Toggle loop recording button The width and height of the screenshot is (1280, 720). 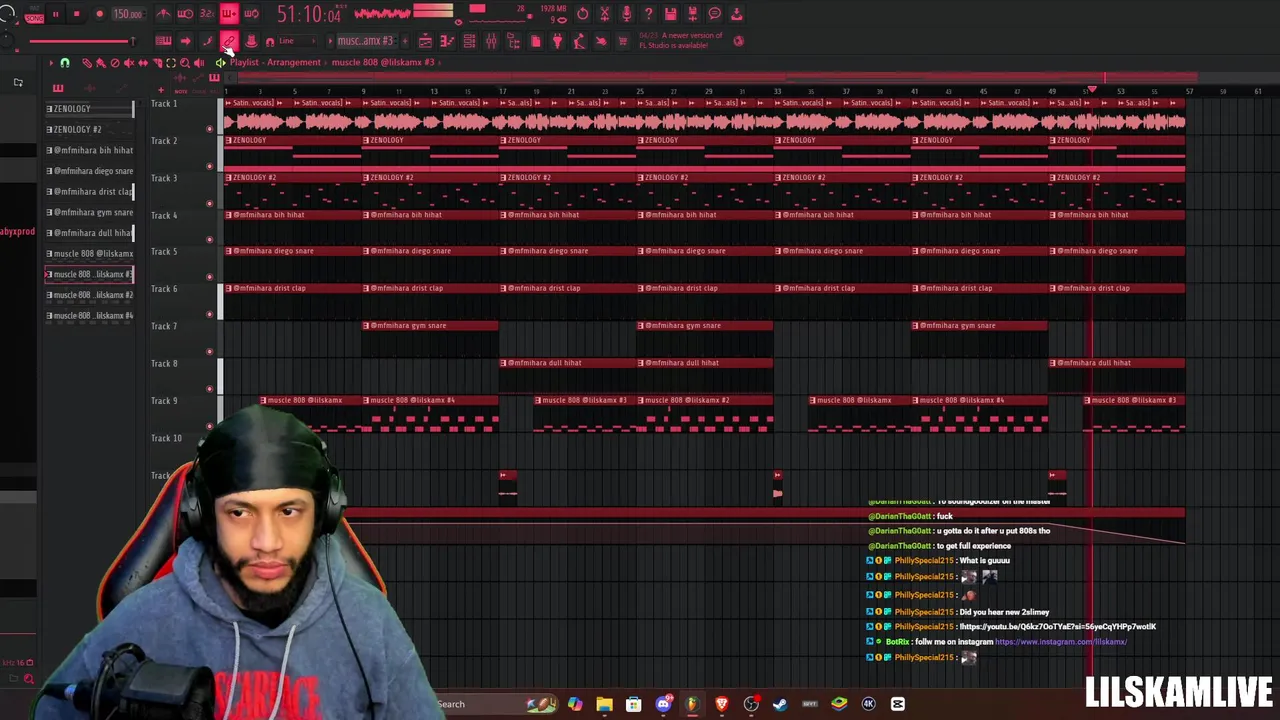click(251, 14)
